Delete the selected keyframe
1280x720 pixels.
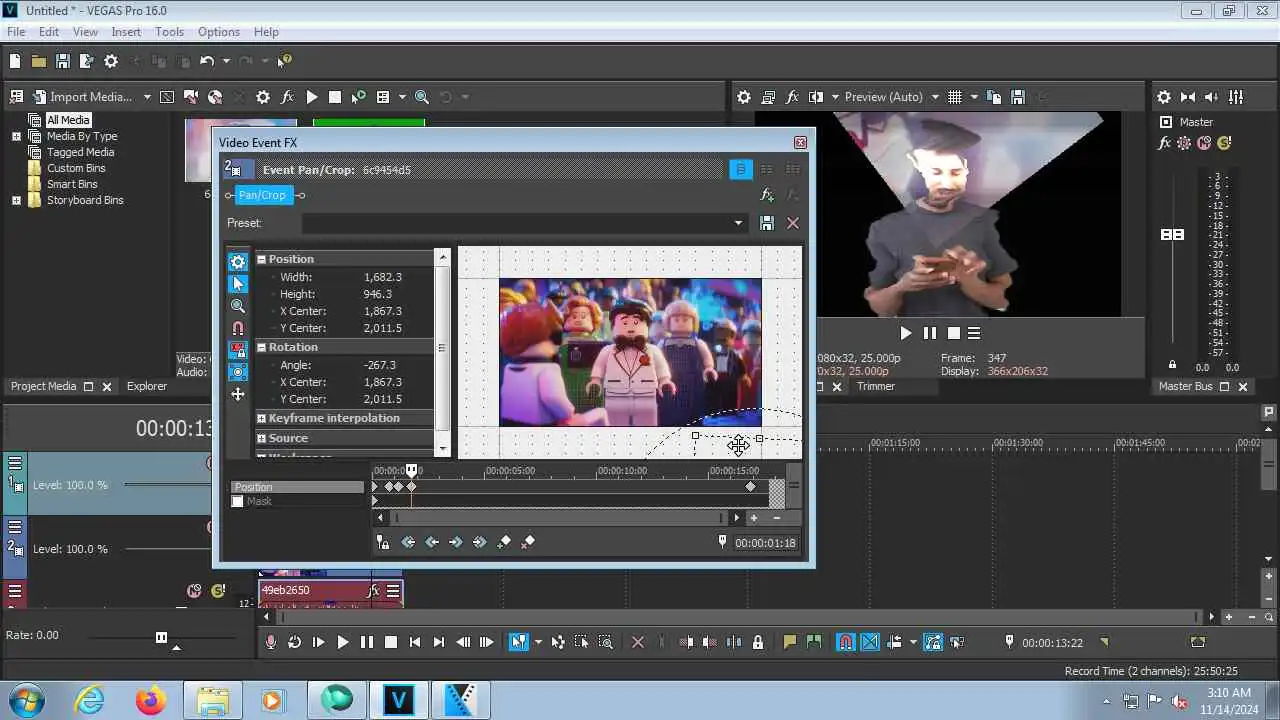coord(528,542)
